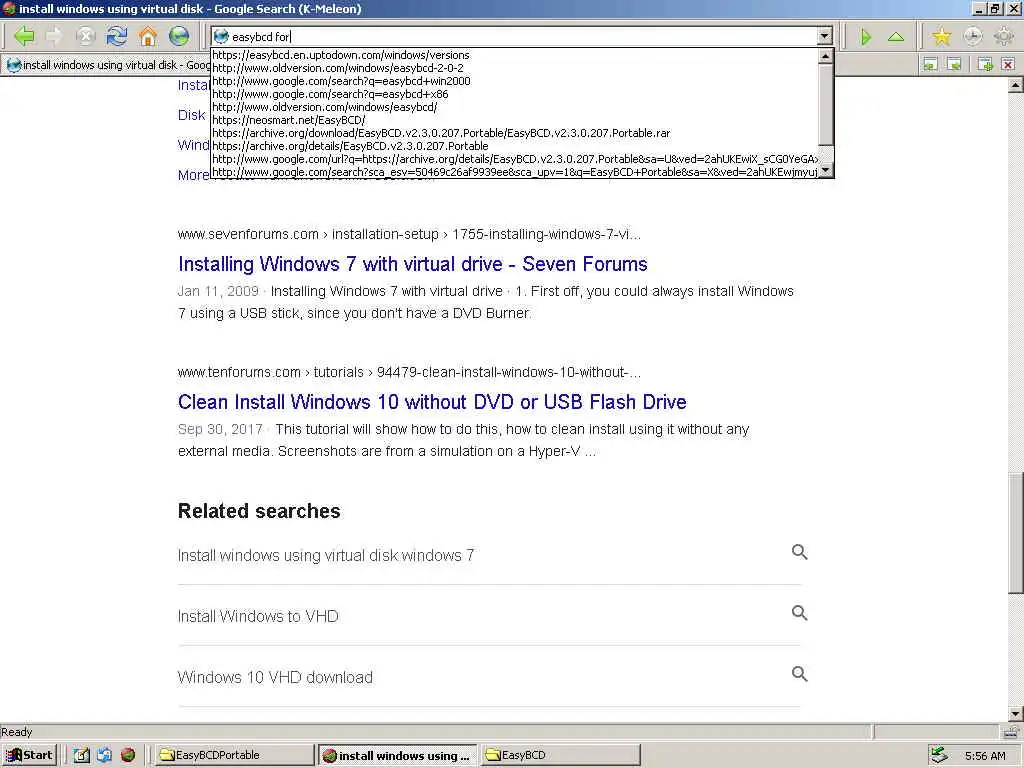Open a new tab icon
The image size is (1024, 768).
point(985,64)
